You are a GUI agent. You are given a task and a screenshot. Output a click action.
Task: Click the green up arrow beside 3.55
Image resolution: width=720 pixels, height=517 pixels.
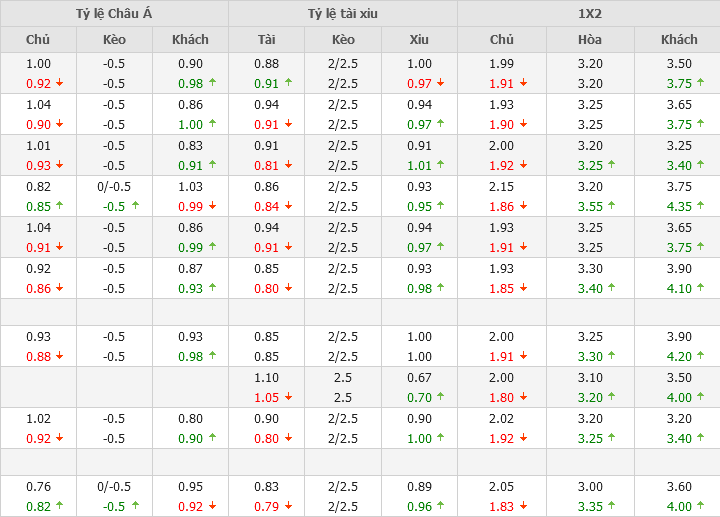coord(611,206)
